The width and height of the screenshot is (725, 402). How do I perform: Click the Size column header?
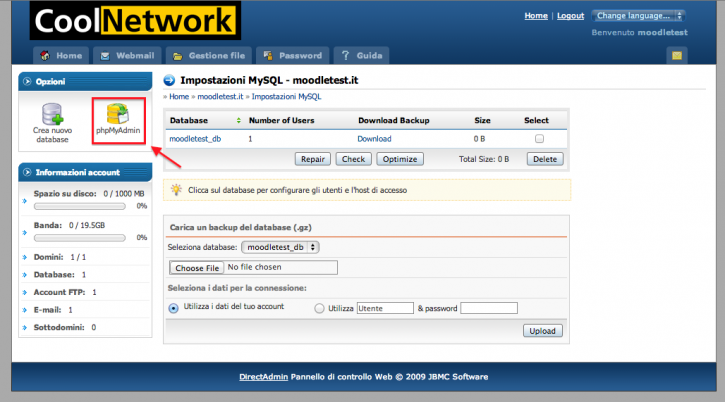pos(482,120)
